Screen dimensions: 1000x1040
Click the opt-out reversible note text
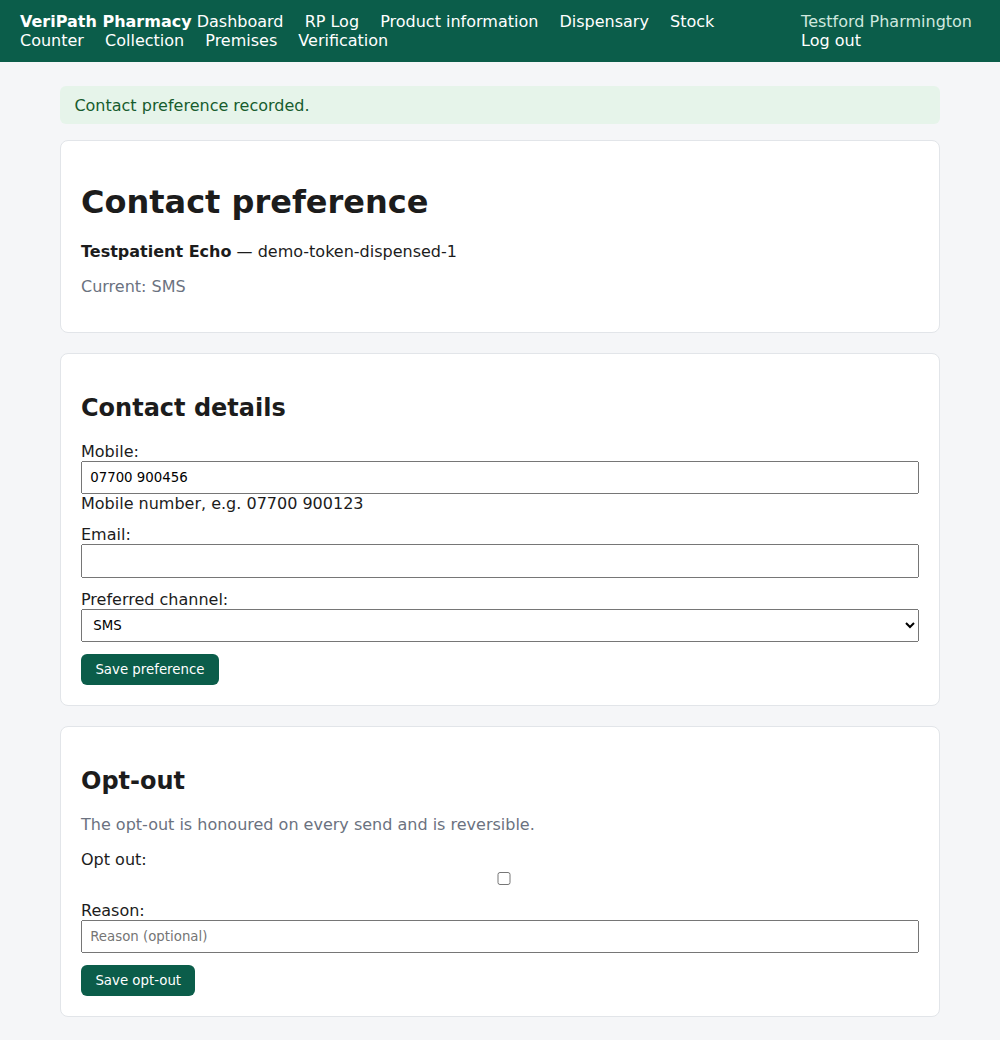pyautogui.click(x=308, y=824)
